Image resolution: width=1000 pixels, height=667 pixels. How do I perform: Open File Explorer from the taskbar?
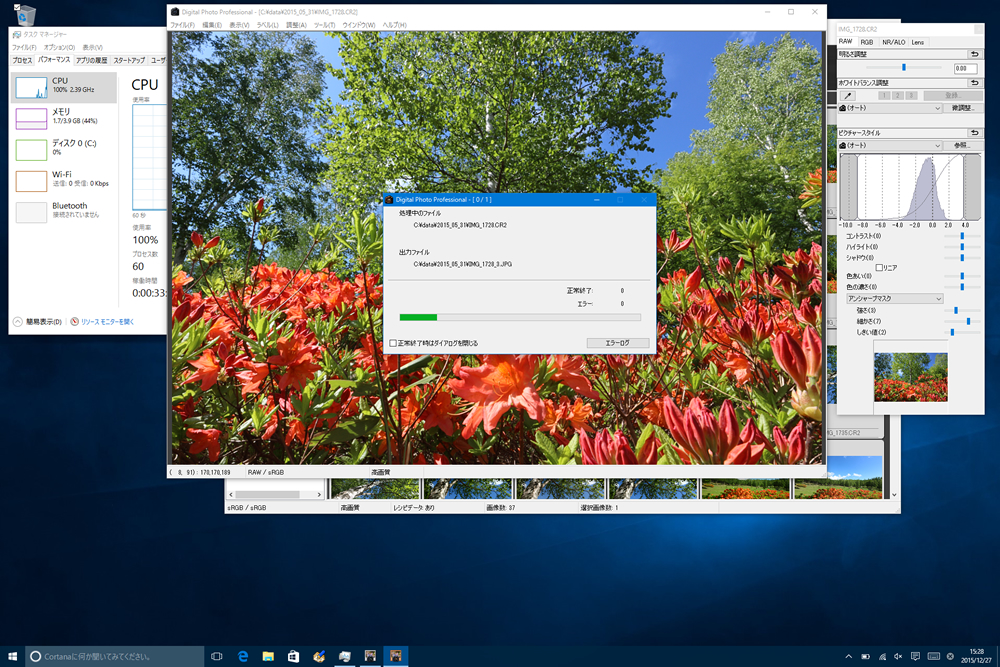pyautogui.click(x=268, y=656)
